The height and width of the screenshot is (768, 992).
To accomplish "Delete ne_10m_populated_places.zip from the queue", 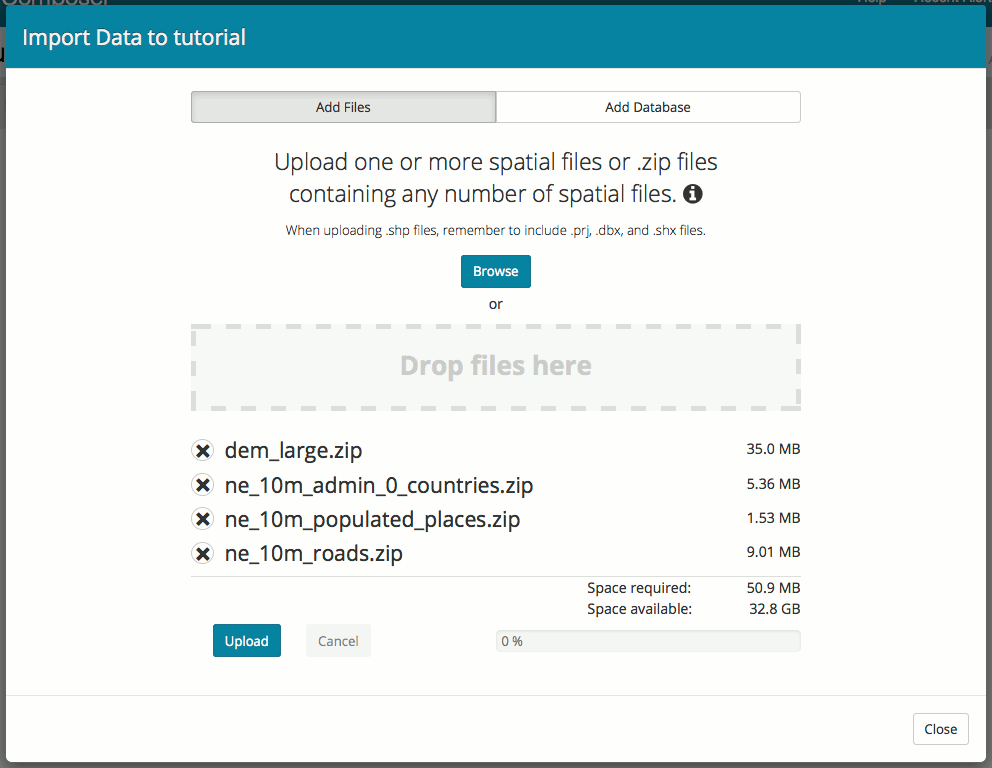I will pos(202,519).
